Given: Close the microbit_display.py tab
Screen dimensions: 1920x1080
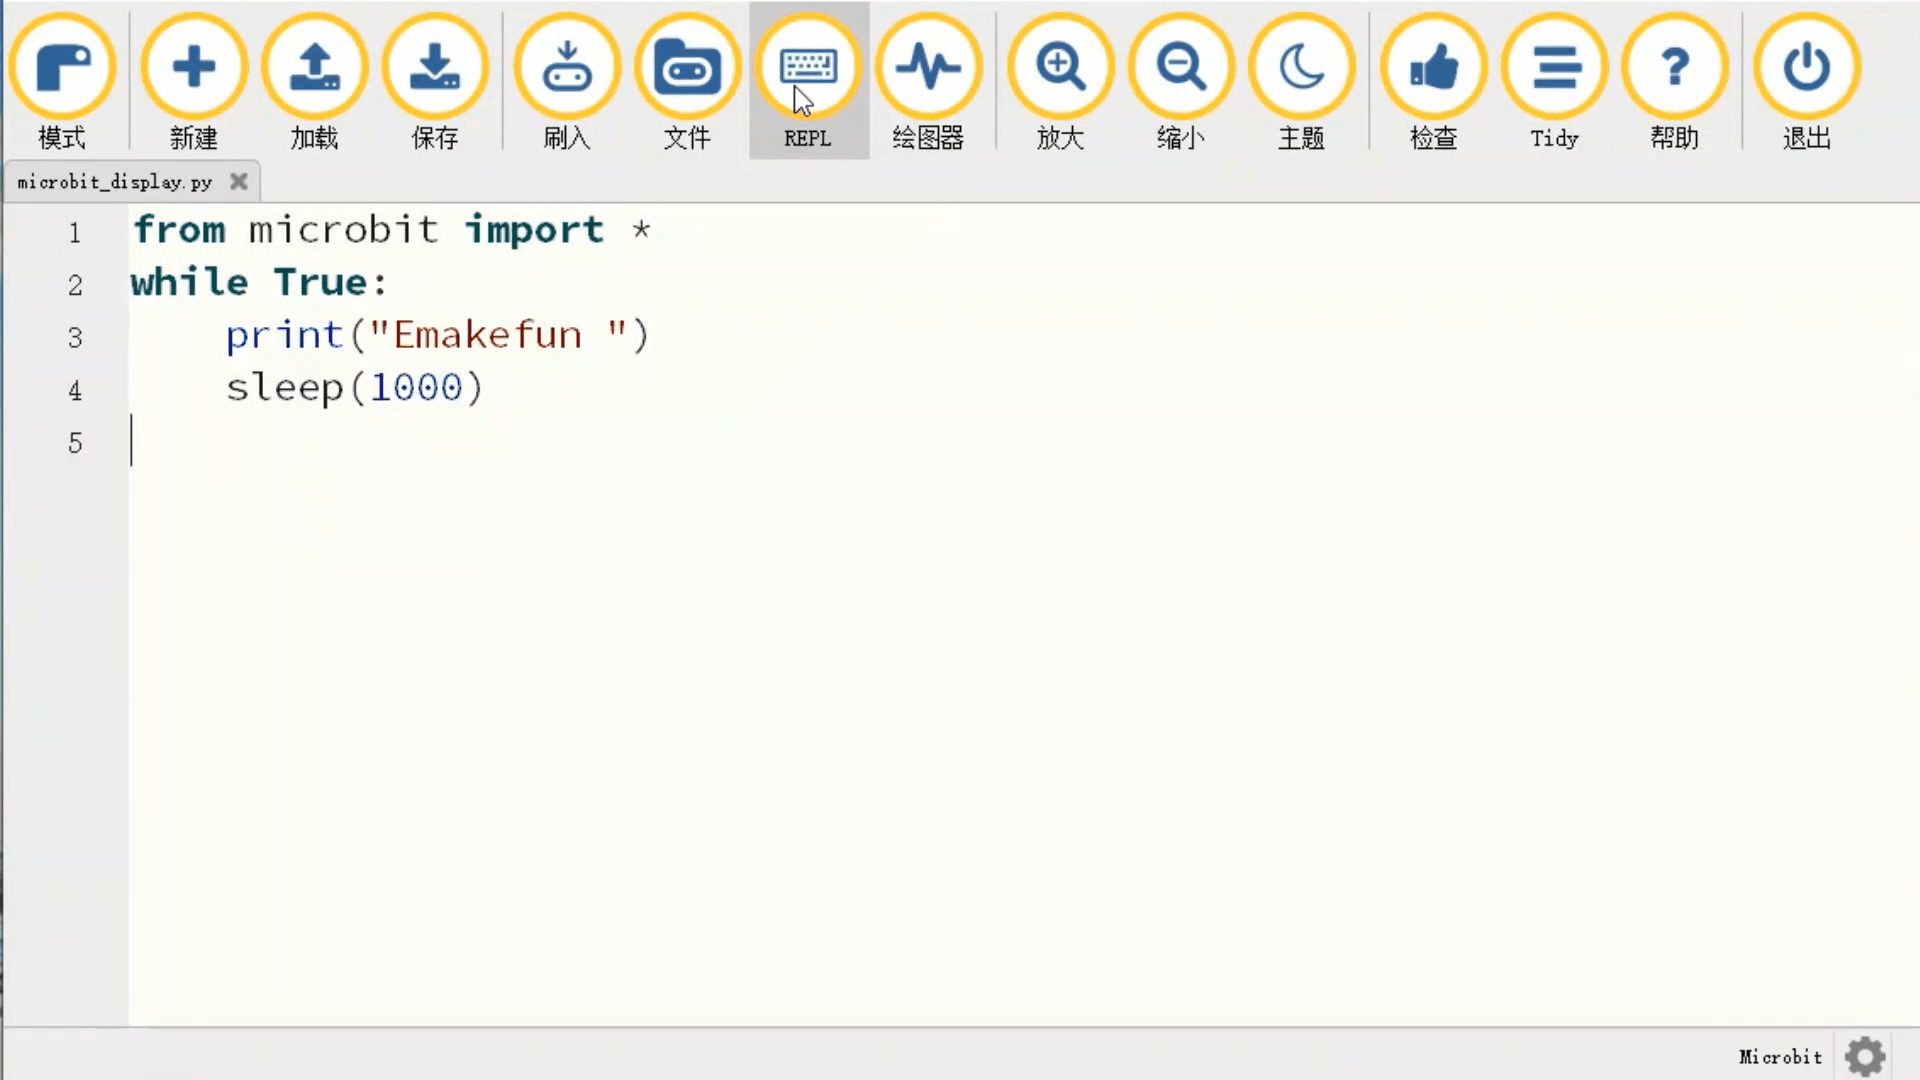Looking at the screenshot, I should (239, 181).
